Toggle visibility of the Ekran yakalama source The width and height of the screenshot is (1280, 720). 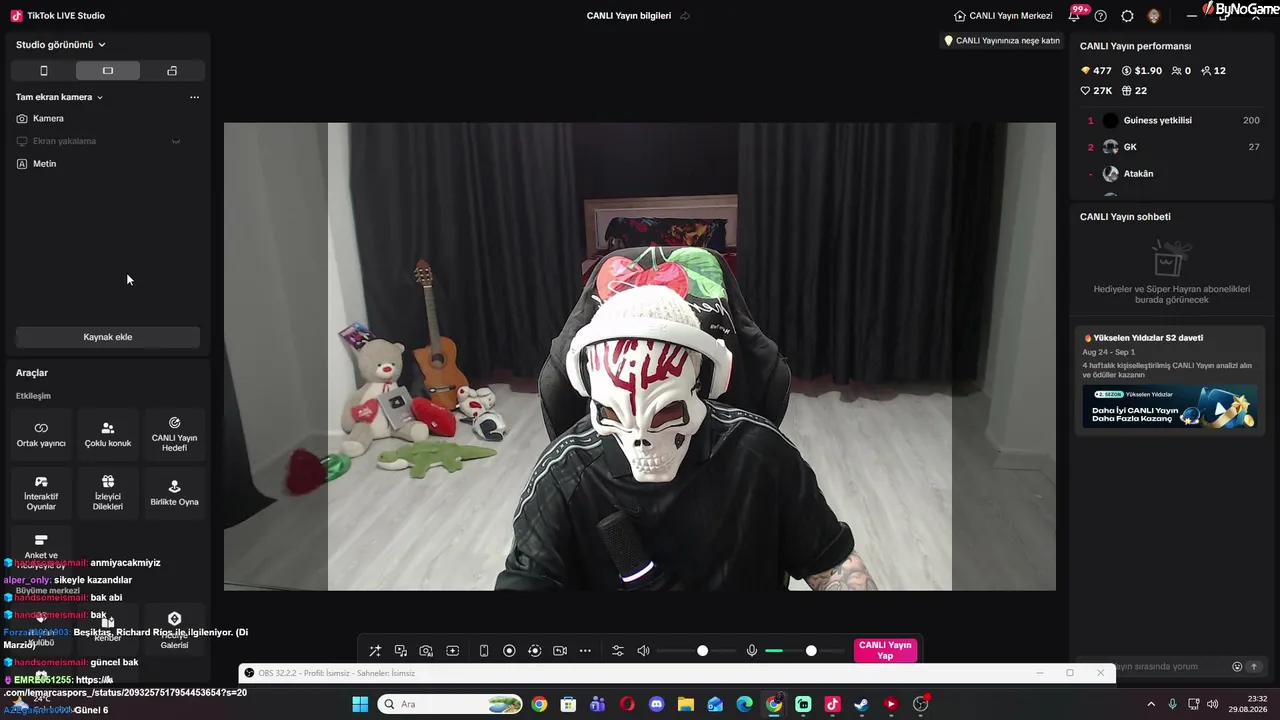[176, 141]
